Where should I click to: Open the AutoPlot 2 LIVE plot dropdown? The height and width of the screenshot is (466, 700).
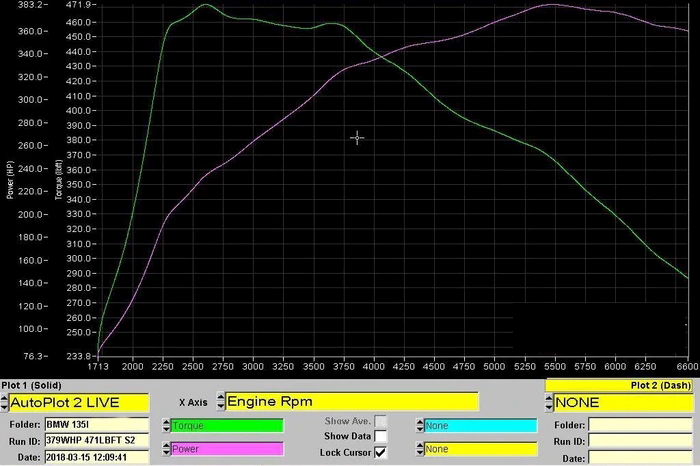pyautogui.click(x=78, y=402)
